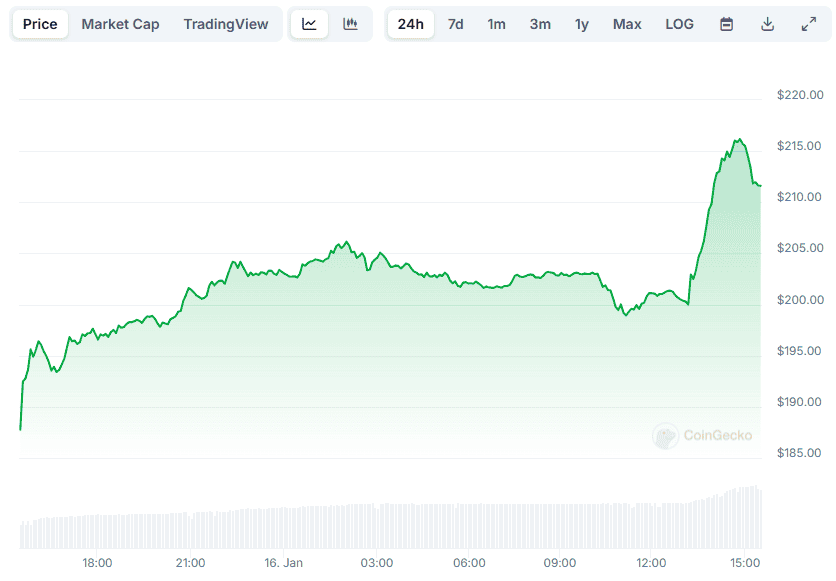
Task: Set chart range to 7d
Action: coord(455,24)
